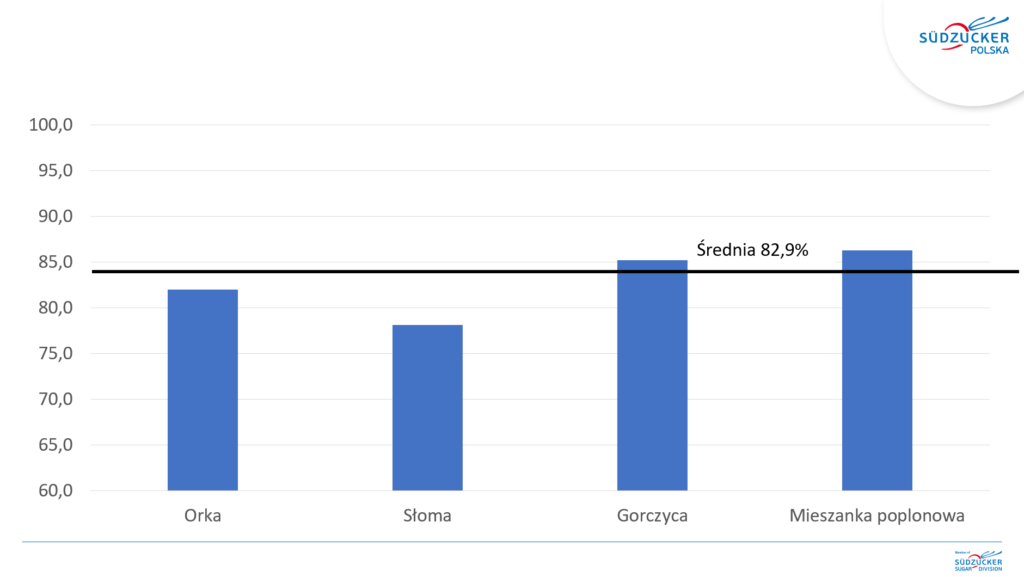Click the black average line

[x=555, y=272]
